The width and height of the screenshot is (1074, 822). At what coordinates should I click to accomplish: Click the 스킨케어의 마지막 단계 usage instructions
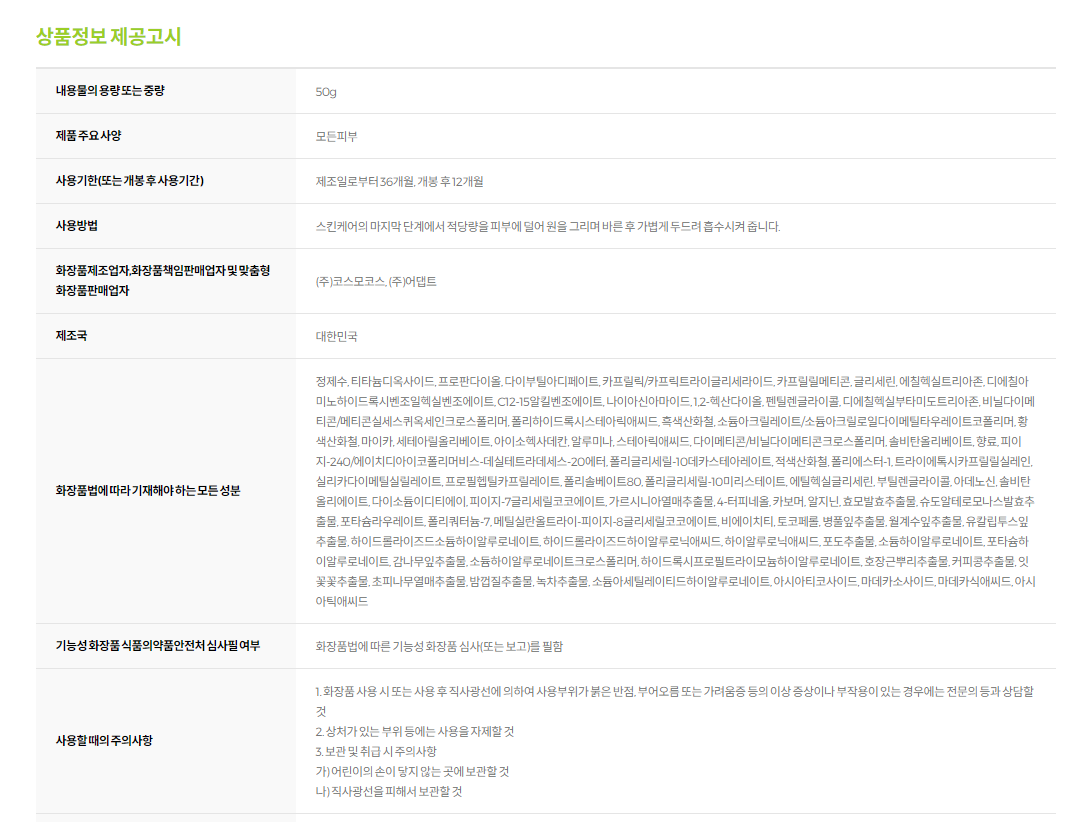pos(547,227)
